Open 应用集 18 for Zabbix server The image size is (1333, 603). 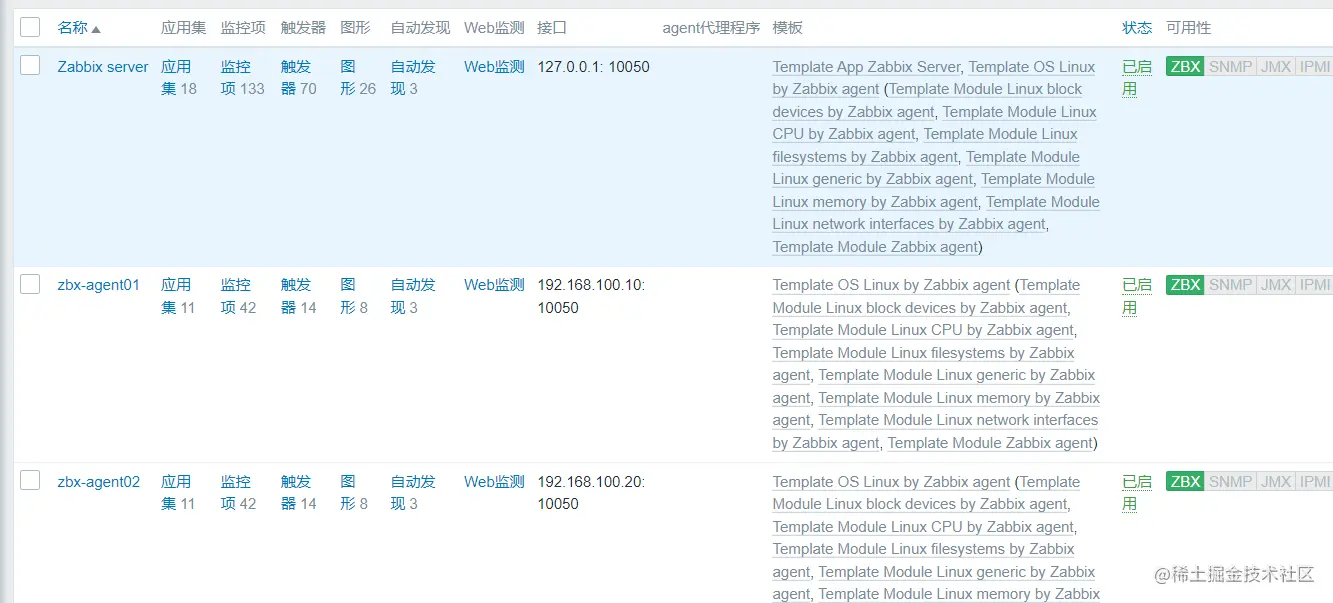pyautogui.click(x=178, y=78)
